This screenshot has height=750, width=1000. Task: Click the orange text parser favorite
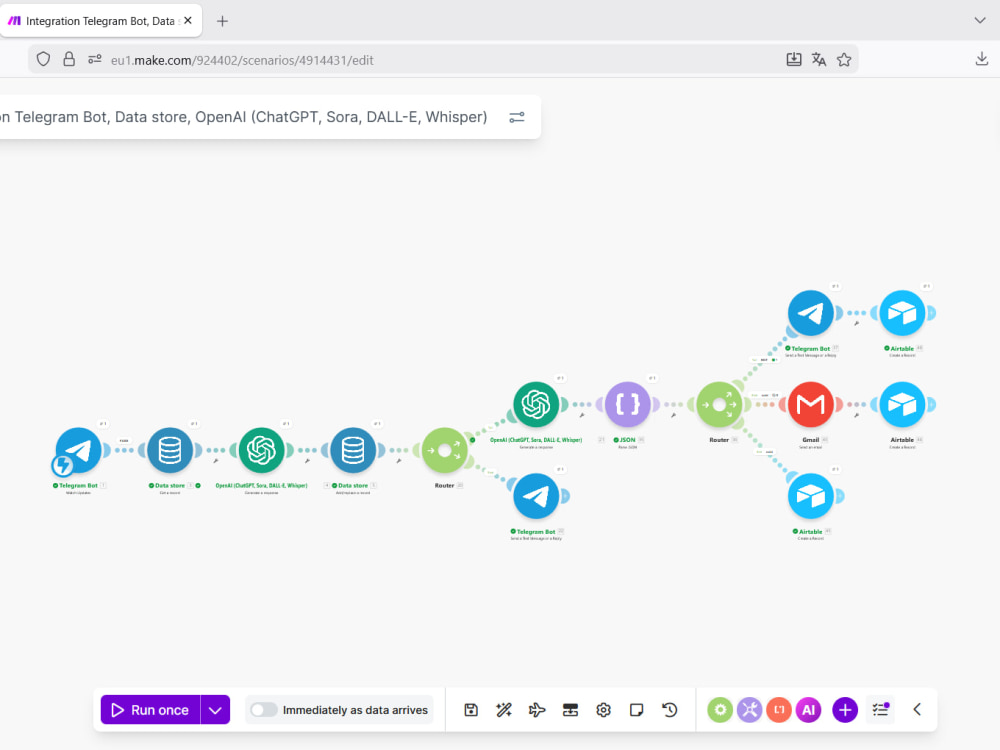click(779, 710)
